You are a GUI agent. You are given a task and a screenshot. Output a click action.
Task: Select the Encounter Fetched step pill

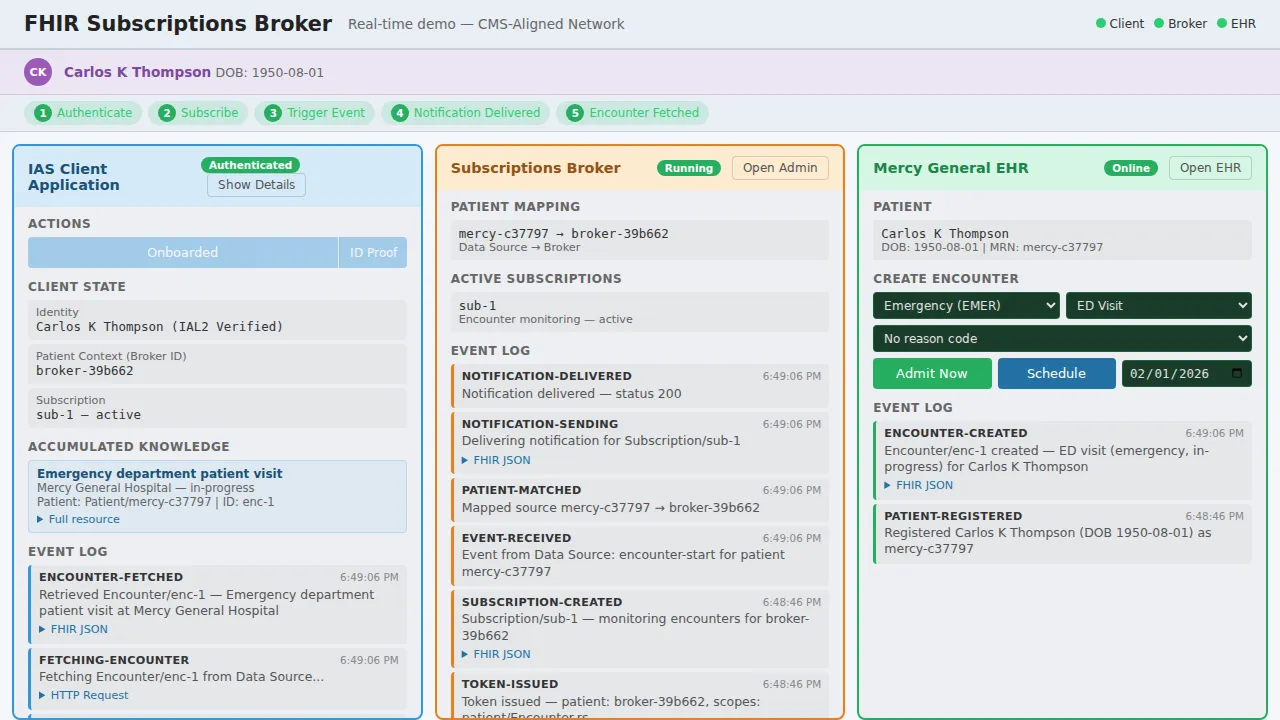point(632,113)
